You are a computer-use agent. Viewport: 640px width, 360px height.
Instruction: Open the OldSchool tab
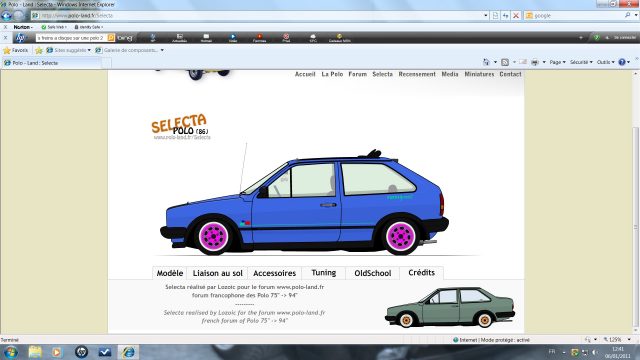(x=373, y=273)
